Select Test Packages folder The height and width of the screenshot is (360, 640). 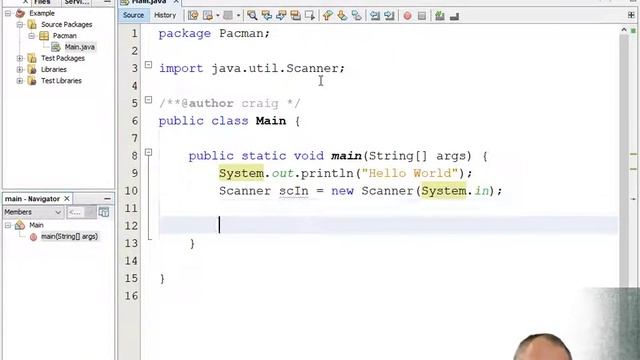[x=63, y=58]
